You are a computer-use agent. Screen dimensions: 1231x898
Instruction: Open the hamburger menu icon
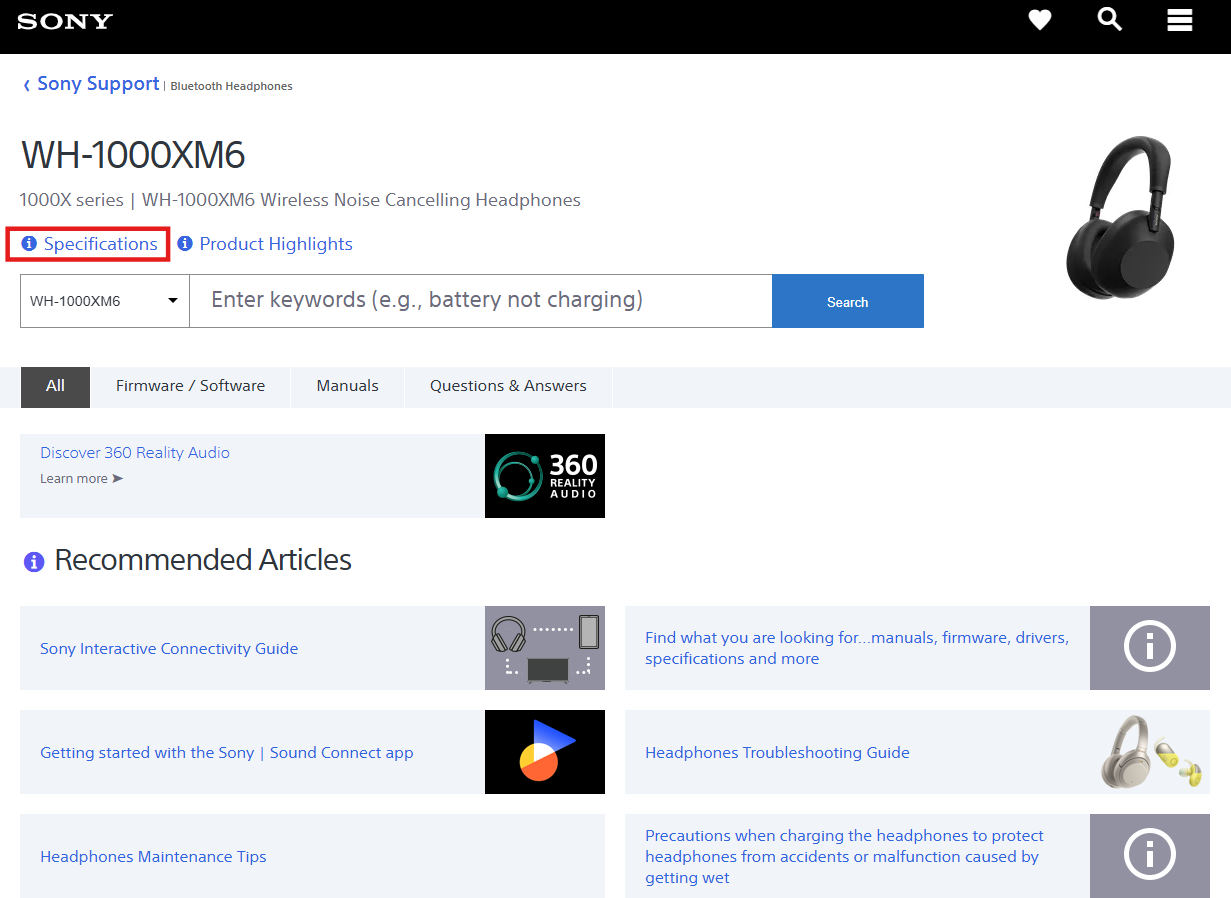(x=1180, y=20)
